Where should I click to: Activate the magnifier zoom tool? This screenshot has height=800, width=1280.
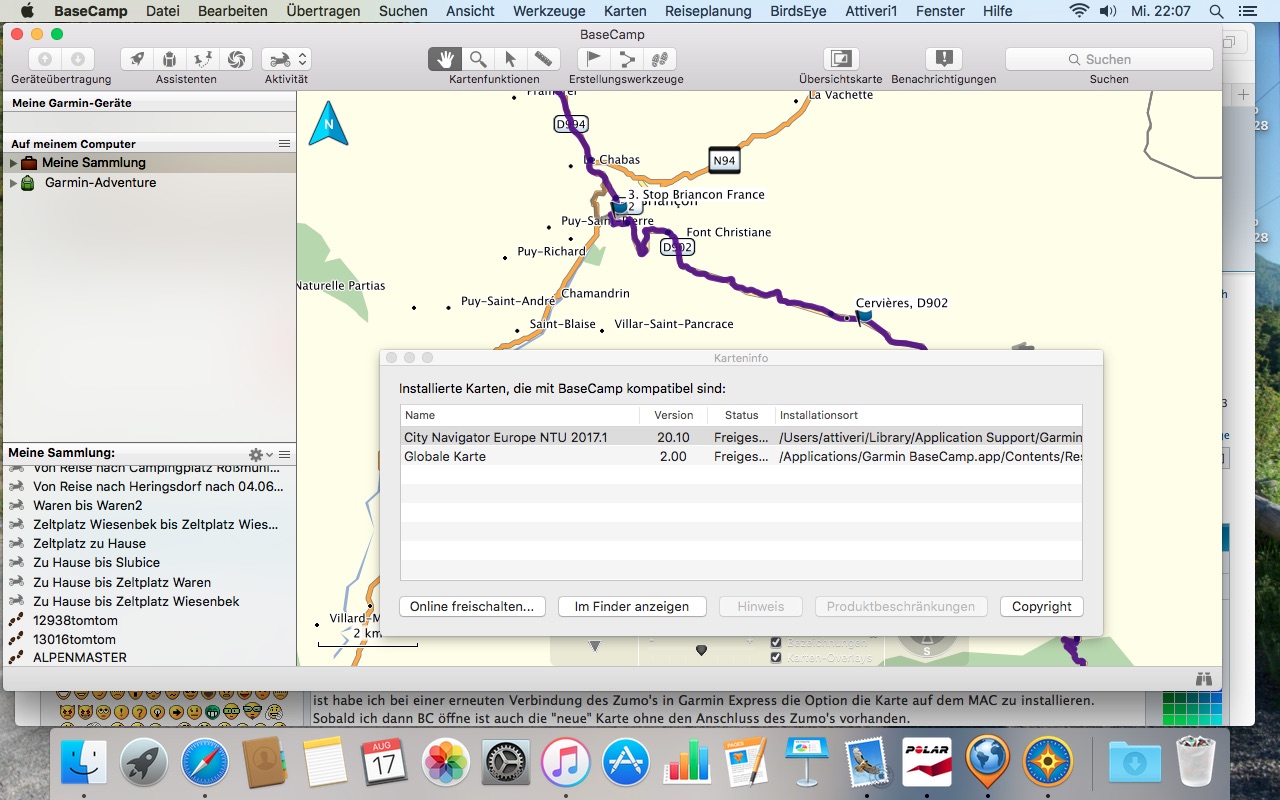[x=478, y=59]
